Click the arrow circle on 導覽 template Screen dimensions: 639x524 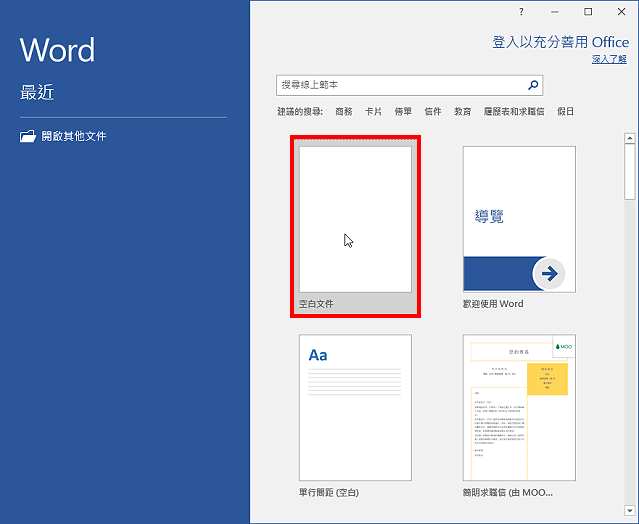tap(549, 273)
